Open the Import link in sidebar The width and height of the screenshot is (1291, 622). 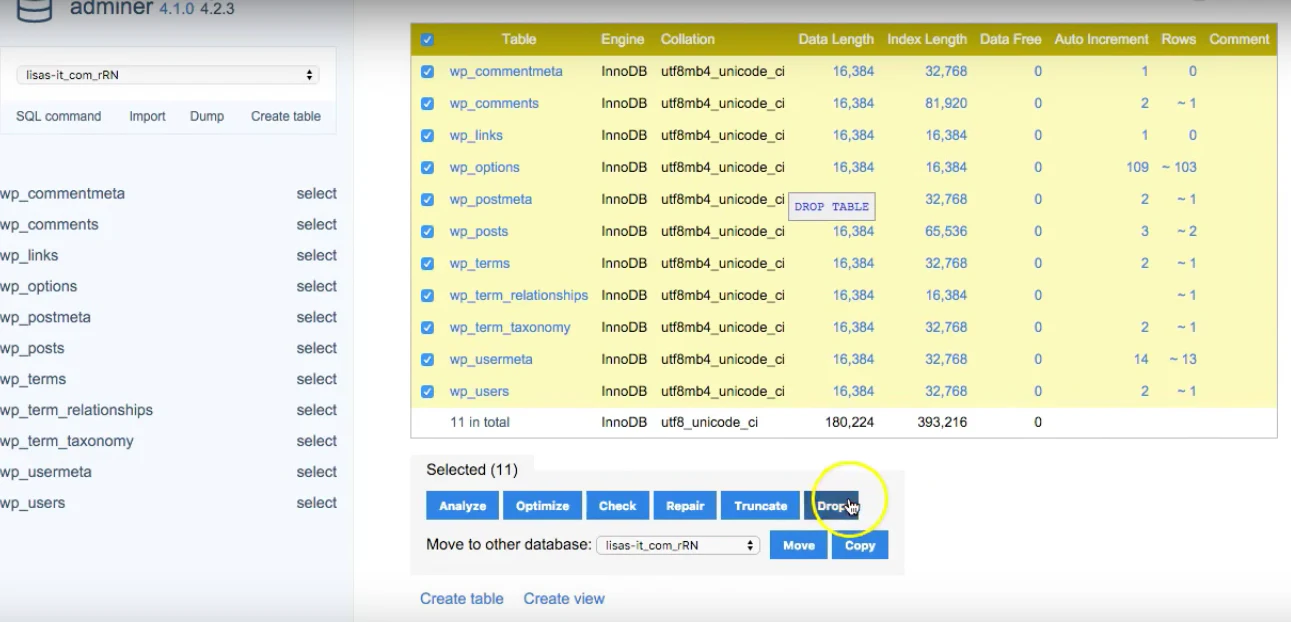coord(147,116)
